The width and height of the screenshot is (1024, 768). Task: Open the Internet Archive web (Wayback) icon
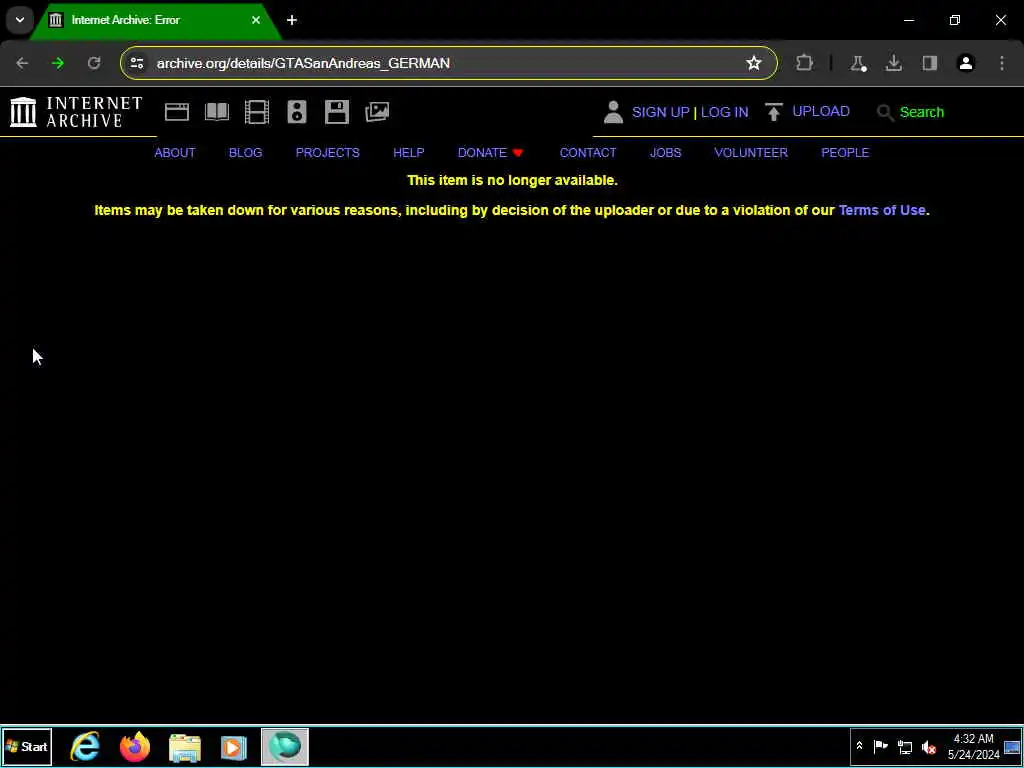tap(177, 112)
